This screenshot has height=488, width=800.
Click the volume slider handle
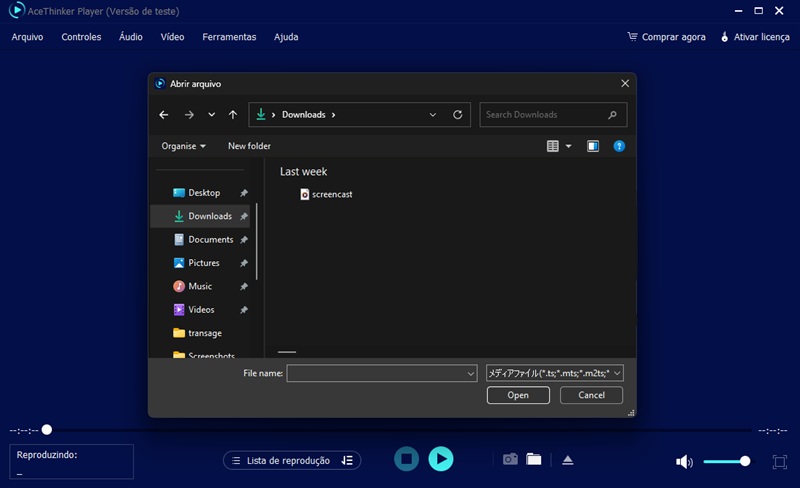tap(745, 461)
